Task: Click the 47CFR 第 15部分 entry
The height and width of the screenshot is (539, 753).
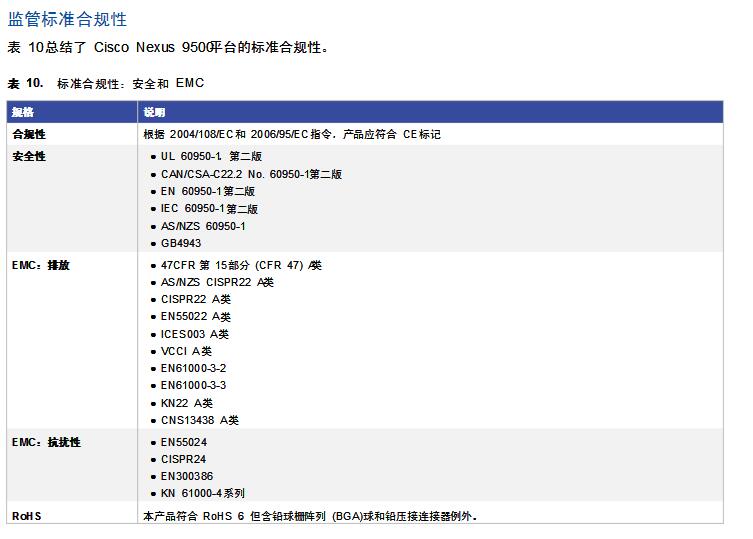Action: 241,266
